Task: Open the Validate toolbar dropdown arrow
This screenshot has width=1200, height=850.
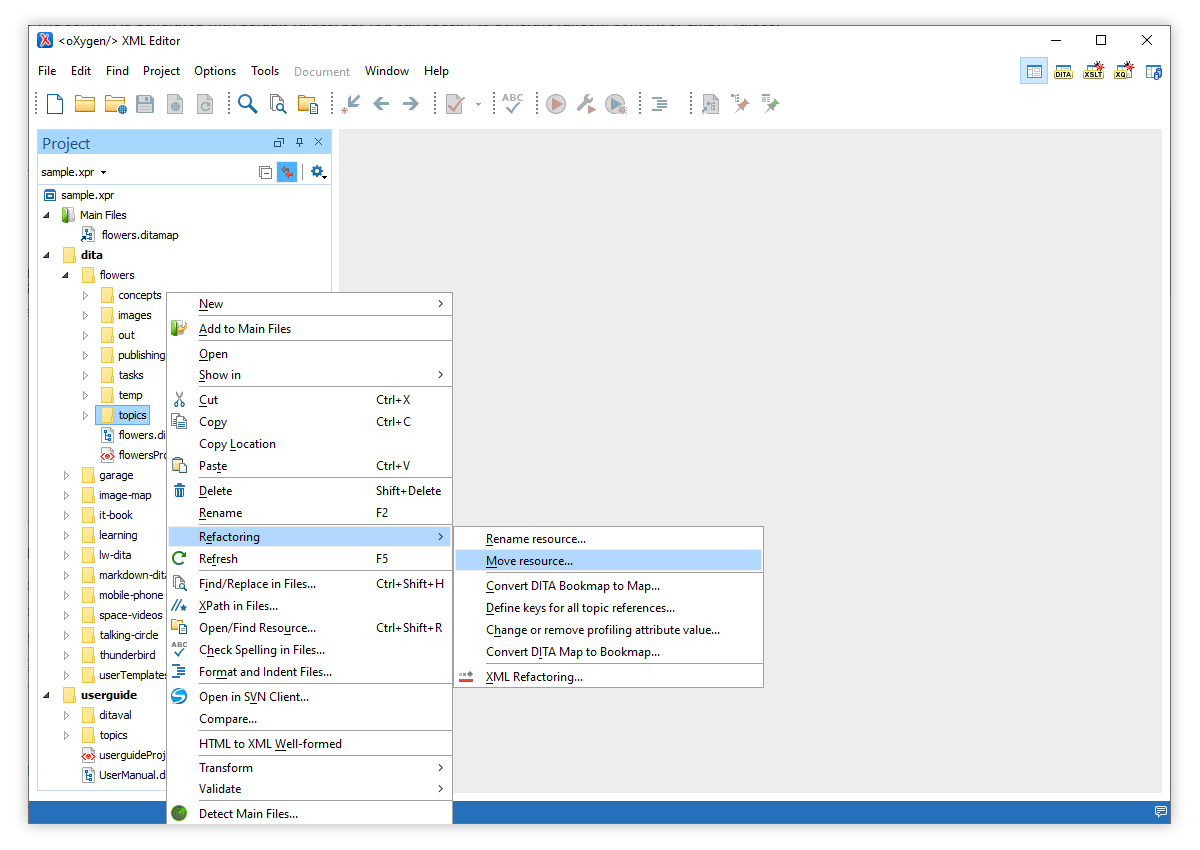Action: pos(478,104)
